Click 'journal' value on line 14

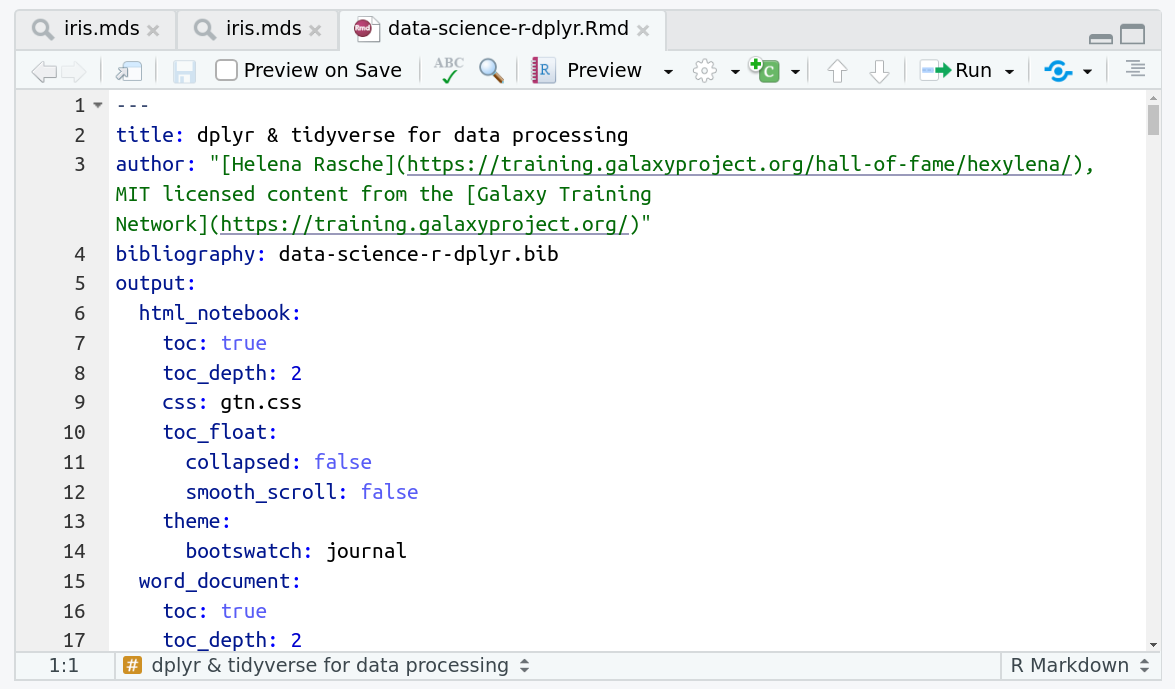[x=366, y=551]
